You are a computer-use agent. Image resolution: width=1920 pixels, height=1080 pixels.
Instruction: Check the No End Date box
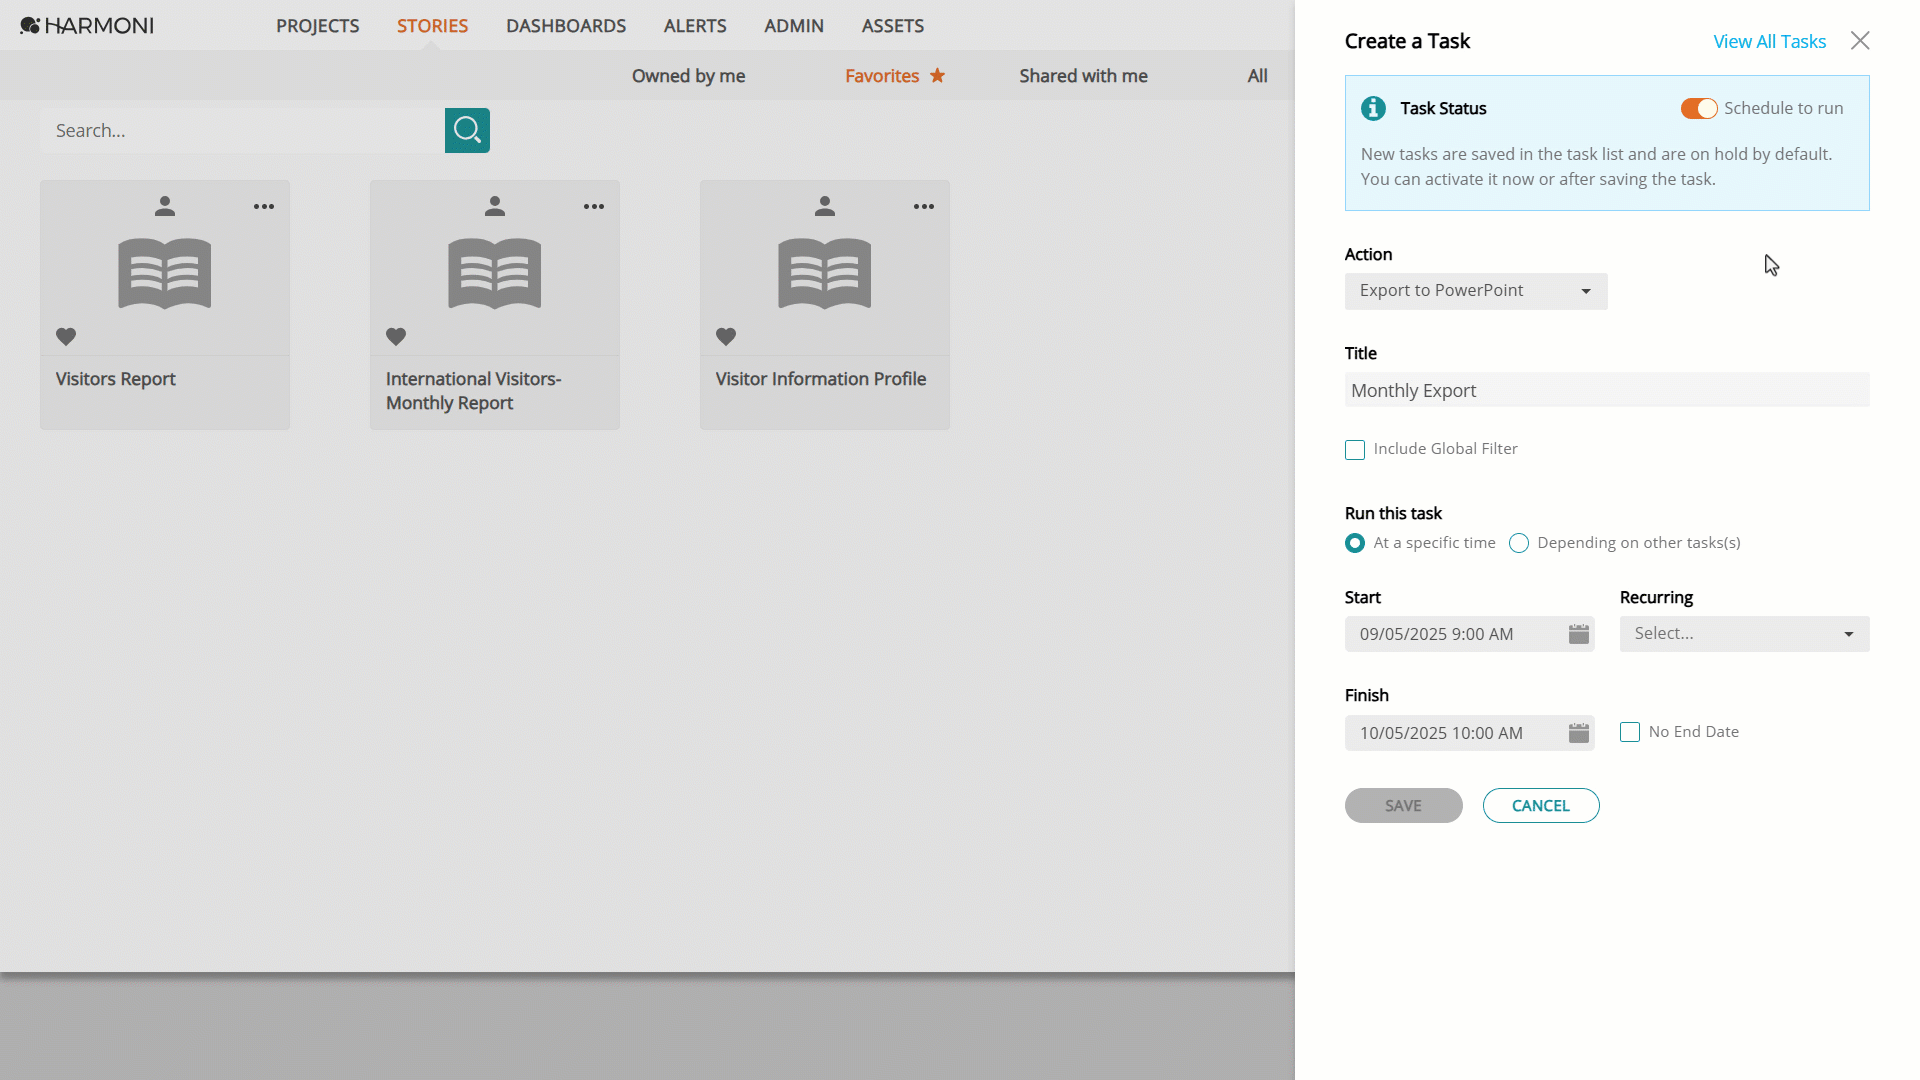click(x=1630, y=732)
